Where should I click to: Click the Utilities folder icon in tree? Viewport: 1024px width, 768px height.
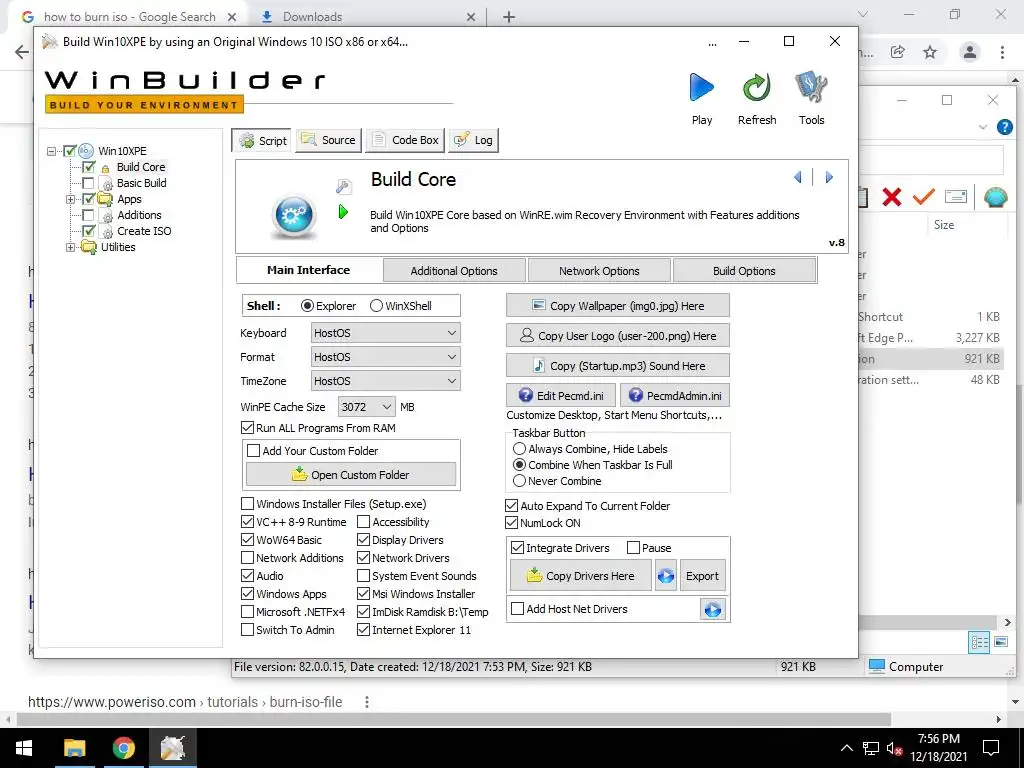pos(88,247)
